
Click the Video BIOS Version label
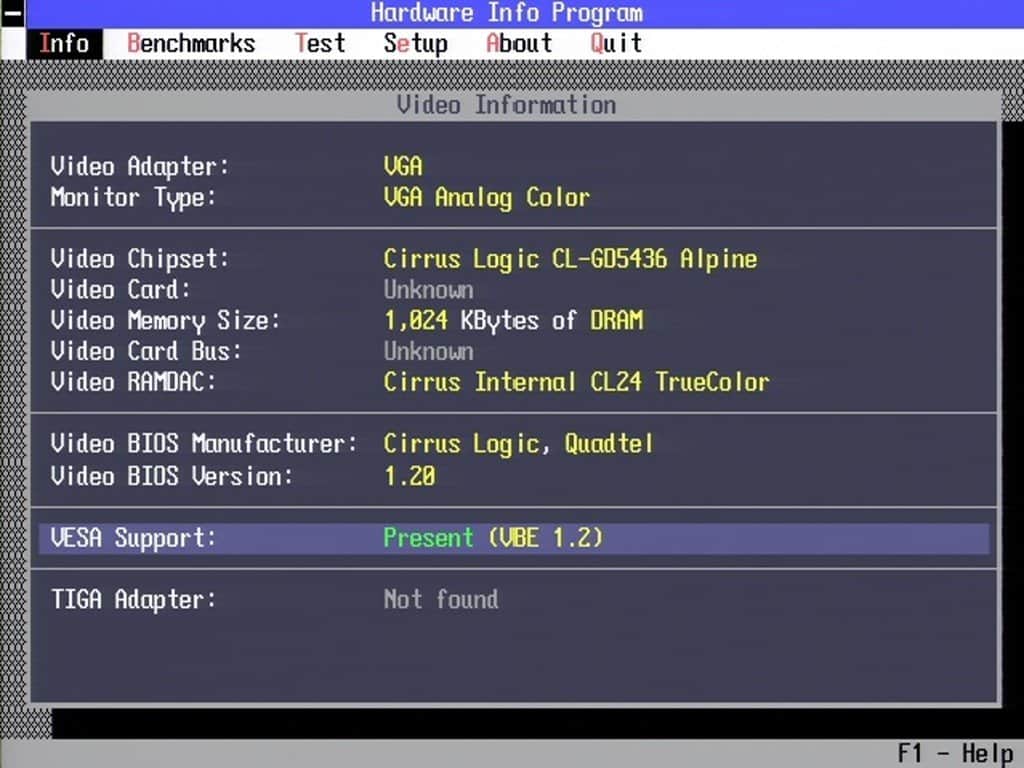tap(172, 476)
